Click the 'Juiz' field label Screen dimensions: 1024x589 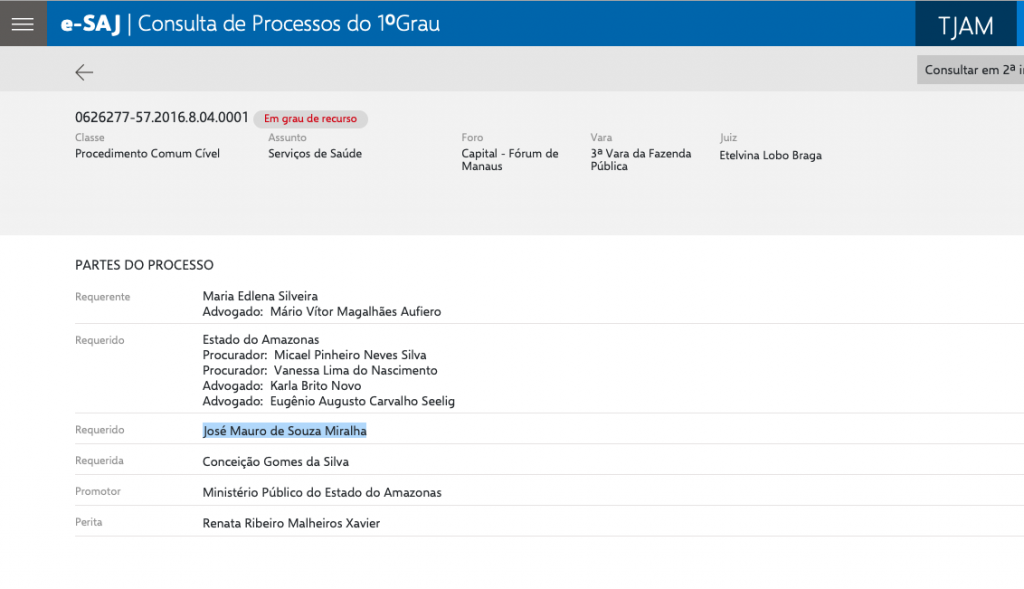(728, 138)
